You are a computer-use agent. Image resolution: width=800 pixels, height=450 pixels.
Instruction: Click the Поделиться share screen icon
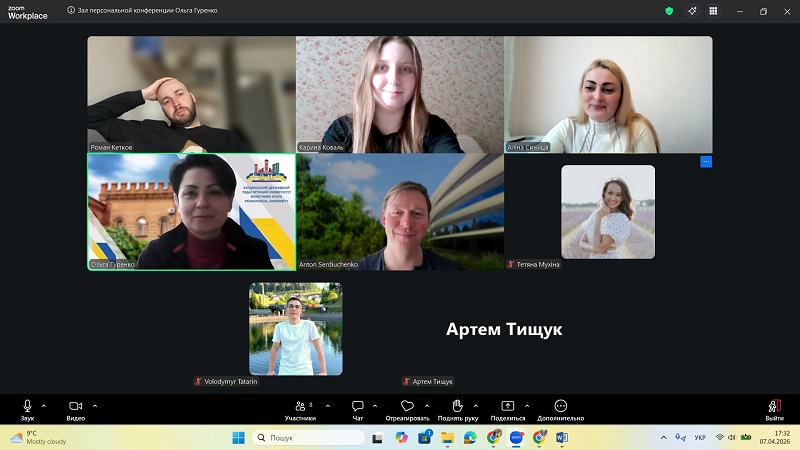tap(508, 407)
